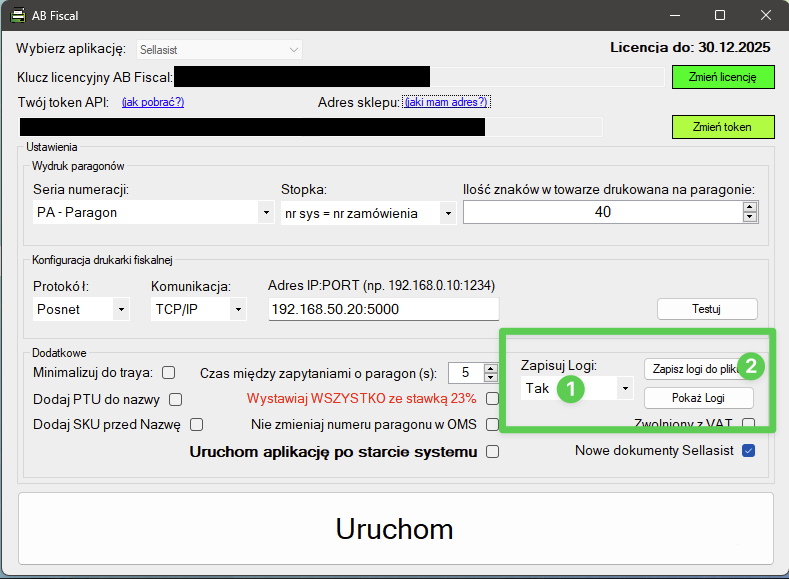Viewport: 789px width, 579px height.
Task: Toggle Dodaj PTU do nazwy checkbox
Action: 176,399
